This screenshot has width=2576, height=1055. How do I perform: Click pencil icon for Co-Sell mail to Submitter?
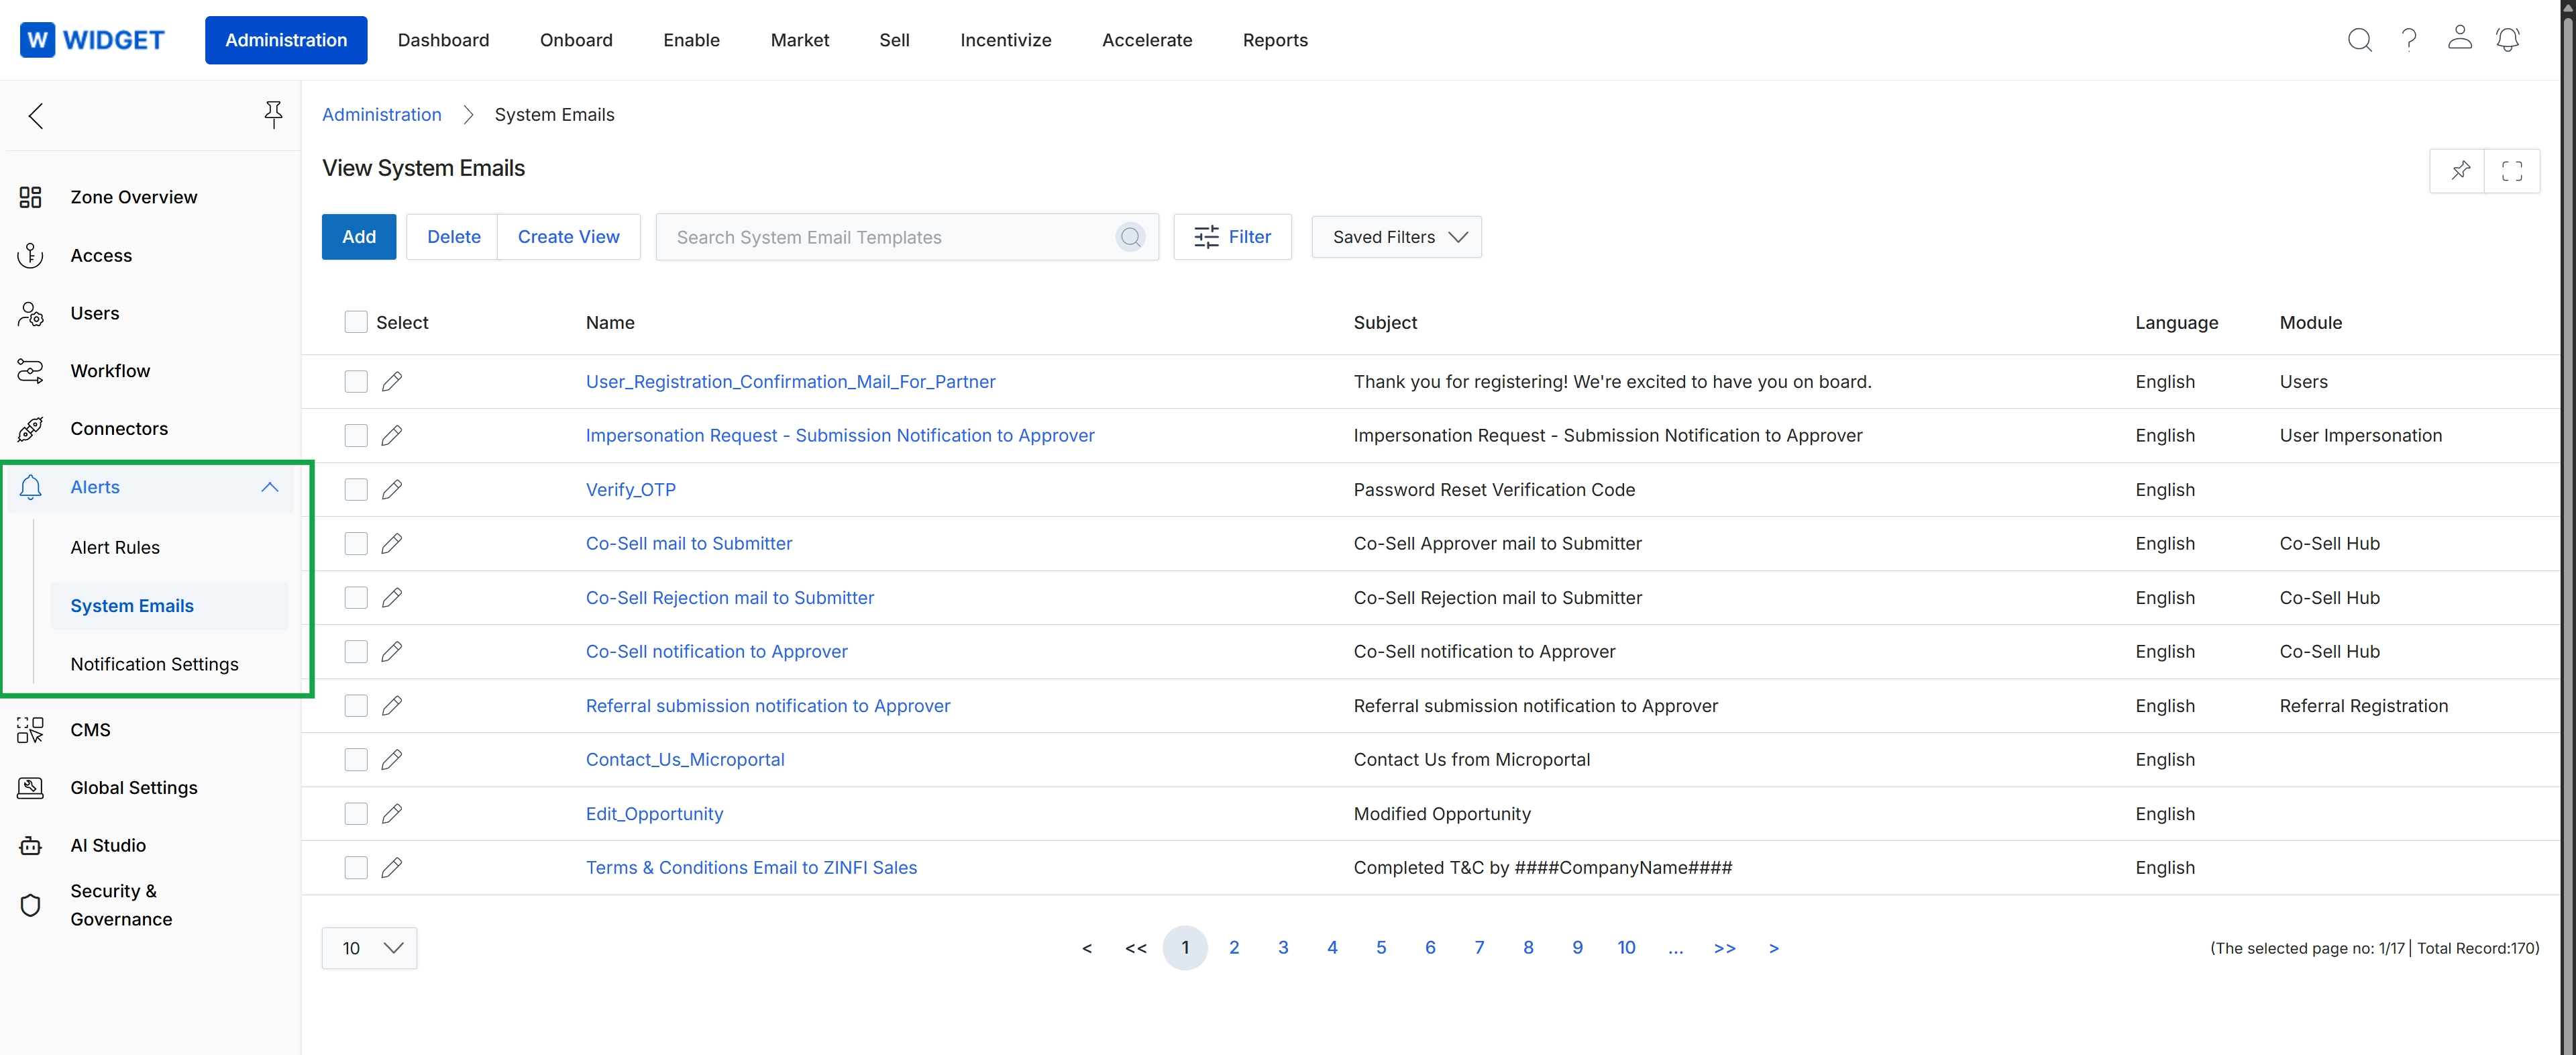[392, 544]
